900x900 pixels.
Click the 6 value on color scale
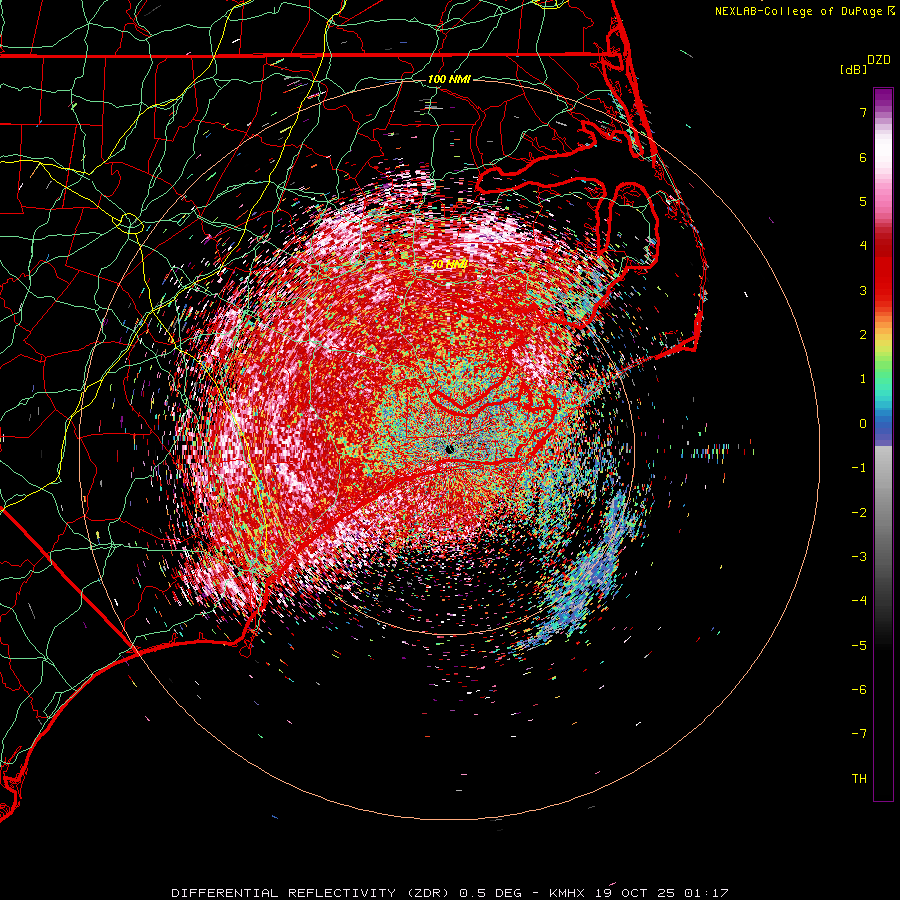[863, 157]
